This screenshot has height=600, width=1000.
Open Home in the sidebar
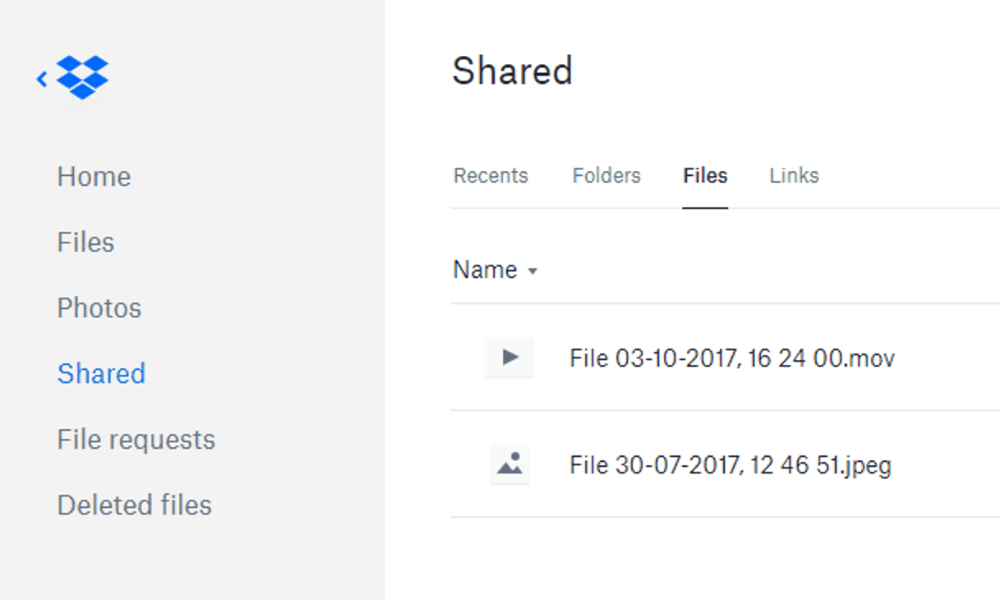coord(94,177)
